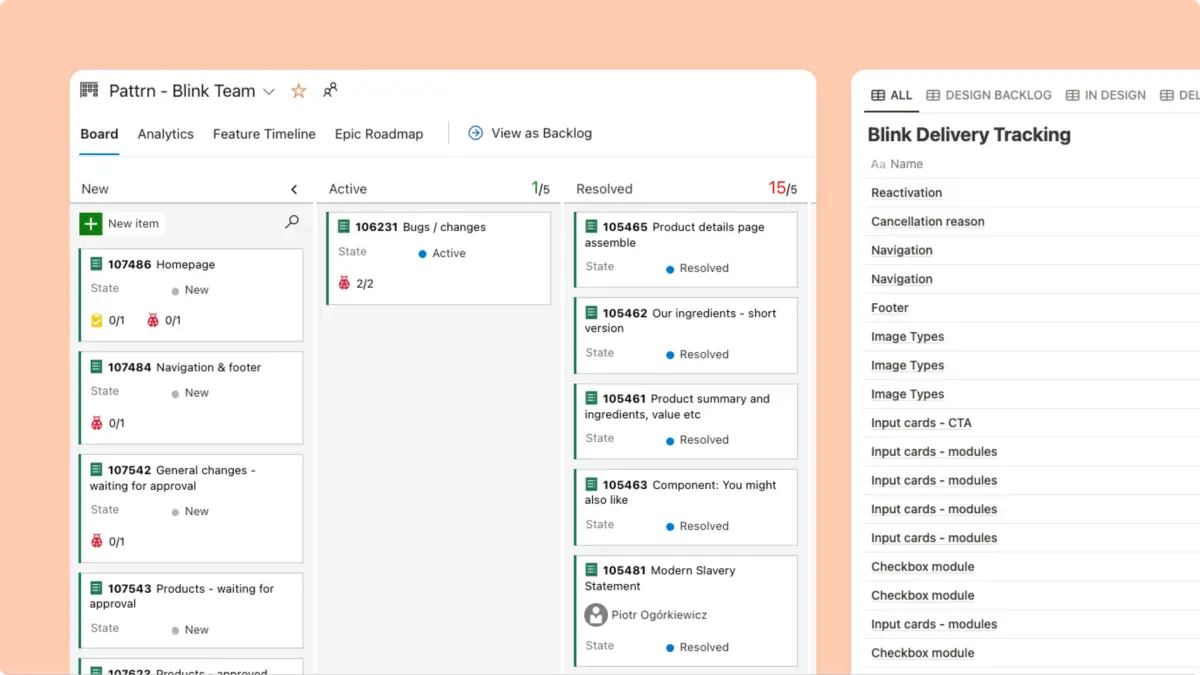Click the red bug icon on Homepage card
This screenshot has width=1200, height=675.
tap(153, 321)
